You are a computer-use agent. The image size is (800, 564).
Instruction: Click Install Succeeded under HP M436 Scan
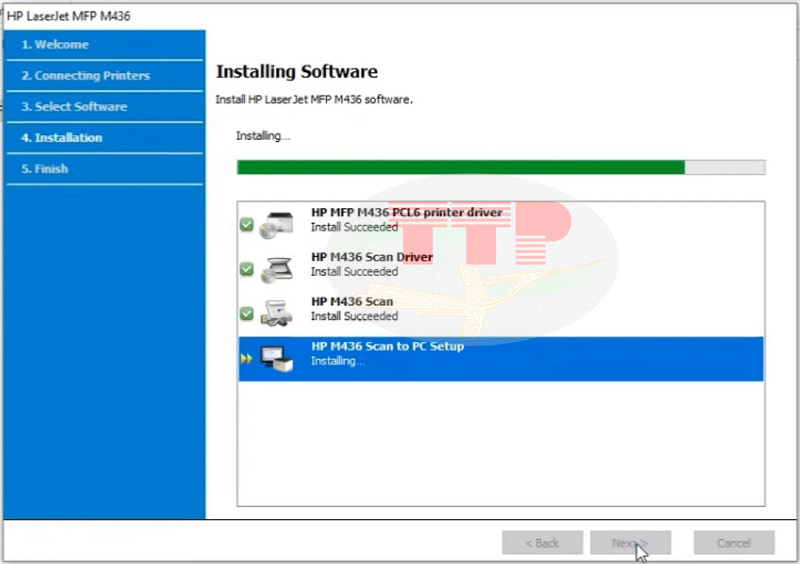(355, 316)
